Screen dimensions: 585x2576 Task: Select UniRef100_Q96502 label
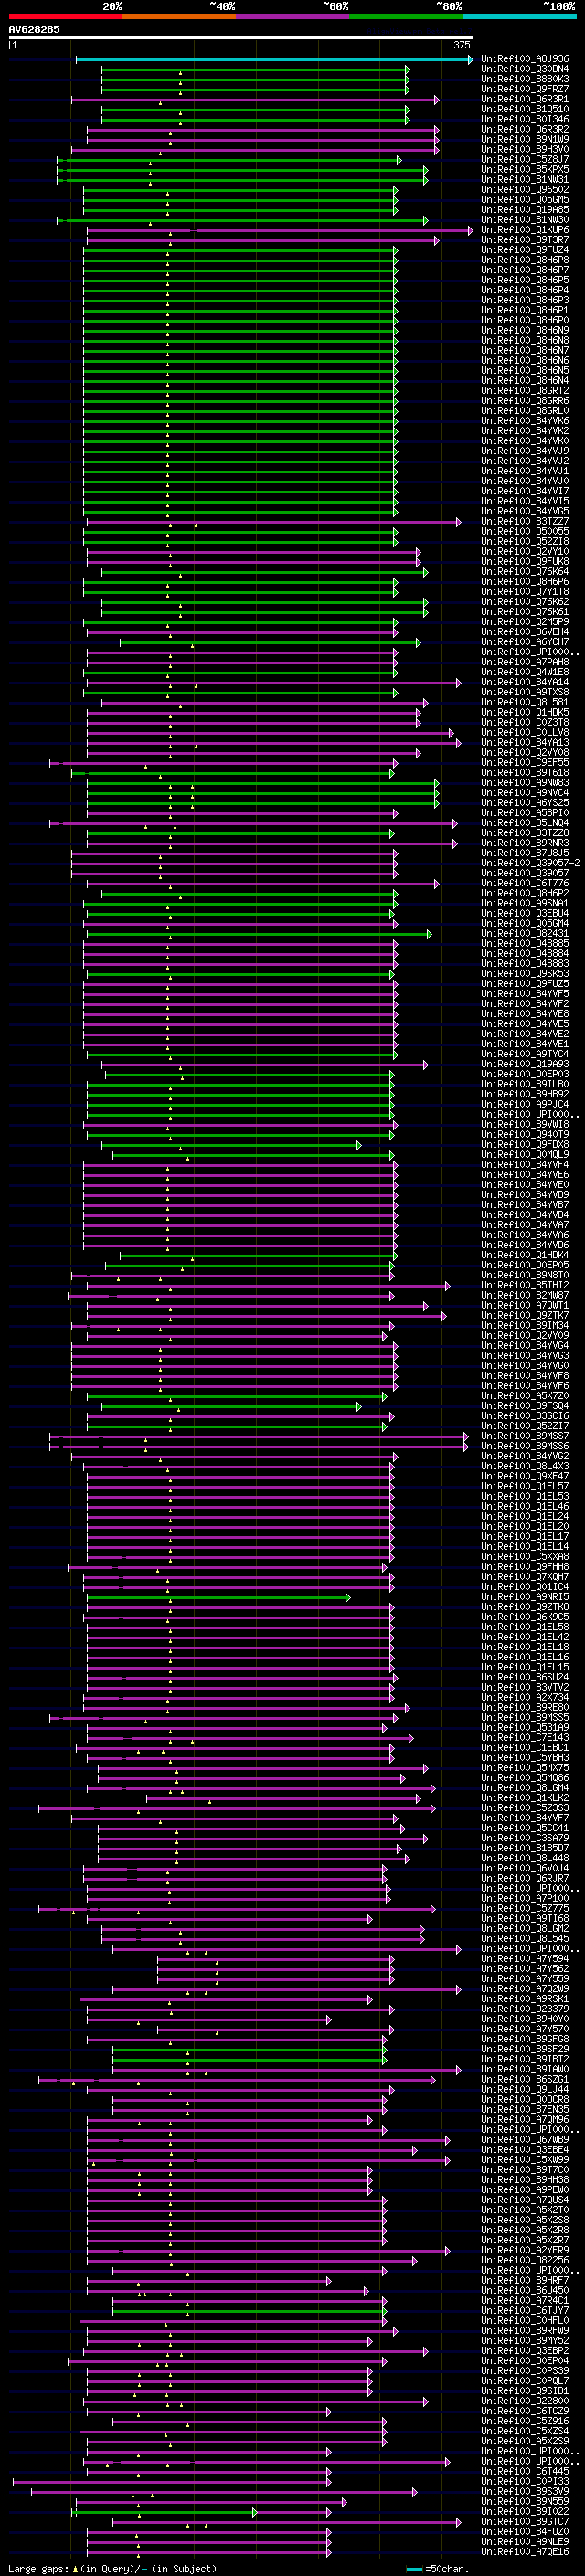point(525,190)
